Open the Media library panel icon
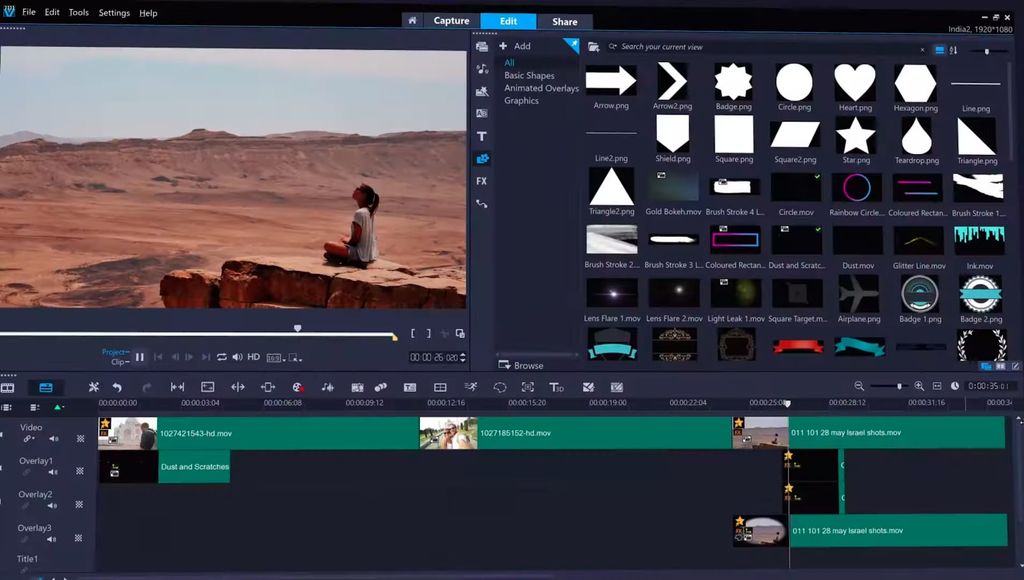Viewport: 1024px width, 580px height. tap(483, 47)
